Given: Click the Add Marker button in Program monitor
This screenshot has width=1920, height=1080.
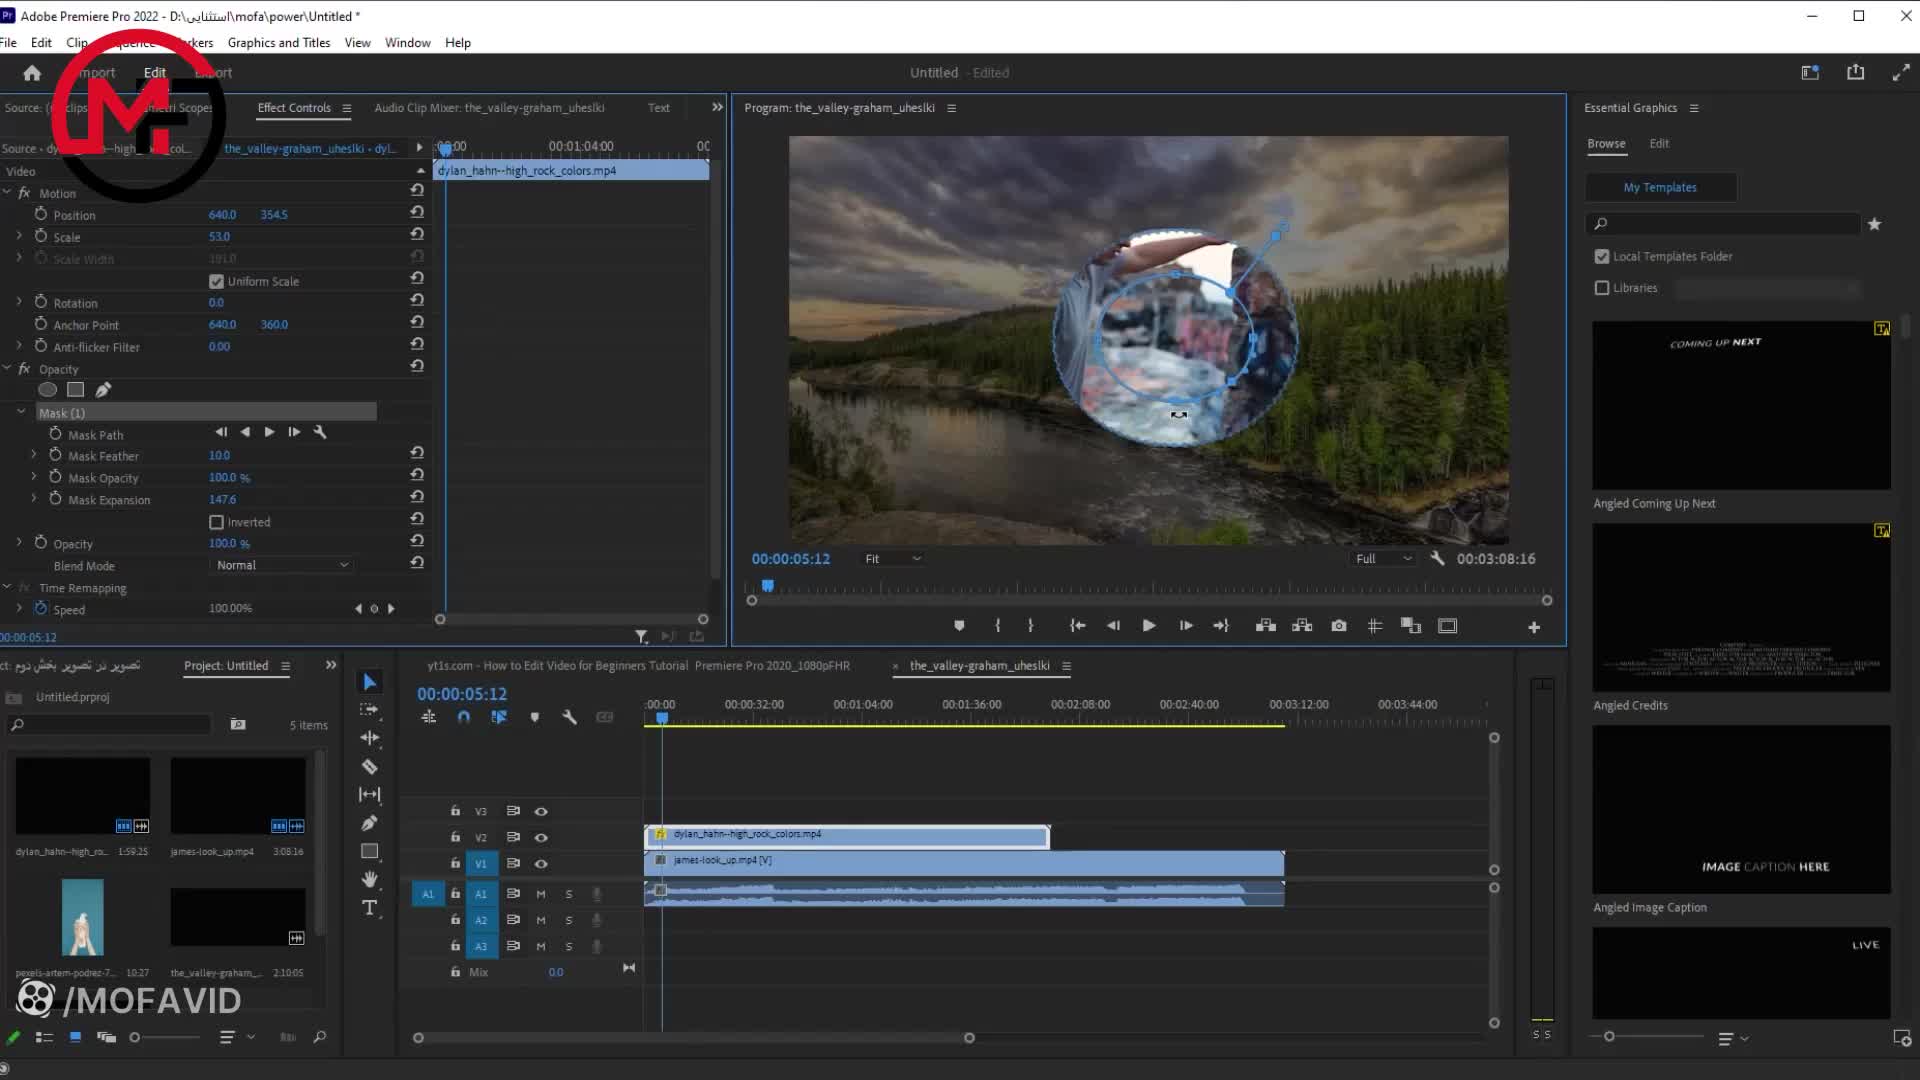Looking at the screenshot, I should point(959,626).
